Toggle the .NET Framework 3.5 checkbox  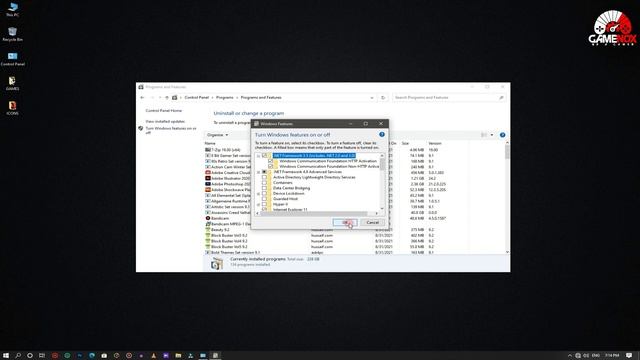coord(264,156)
